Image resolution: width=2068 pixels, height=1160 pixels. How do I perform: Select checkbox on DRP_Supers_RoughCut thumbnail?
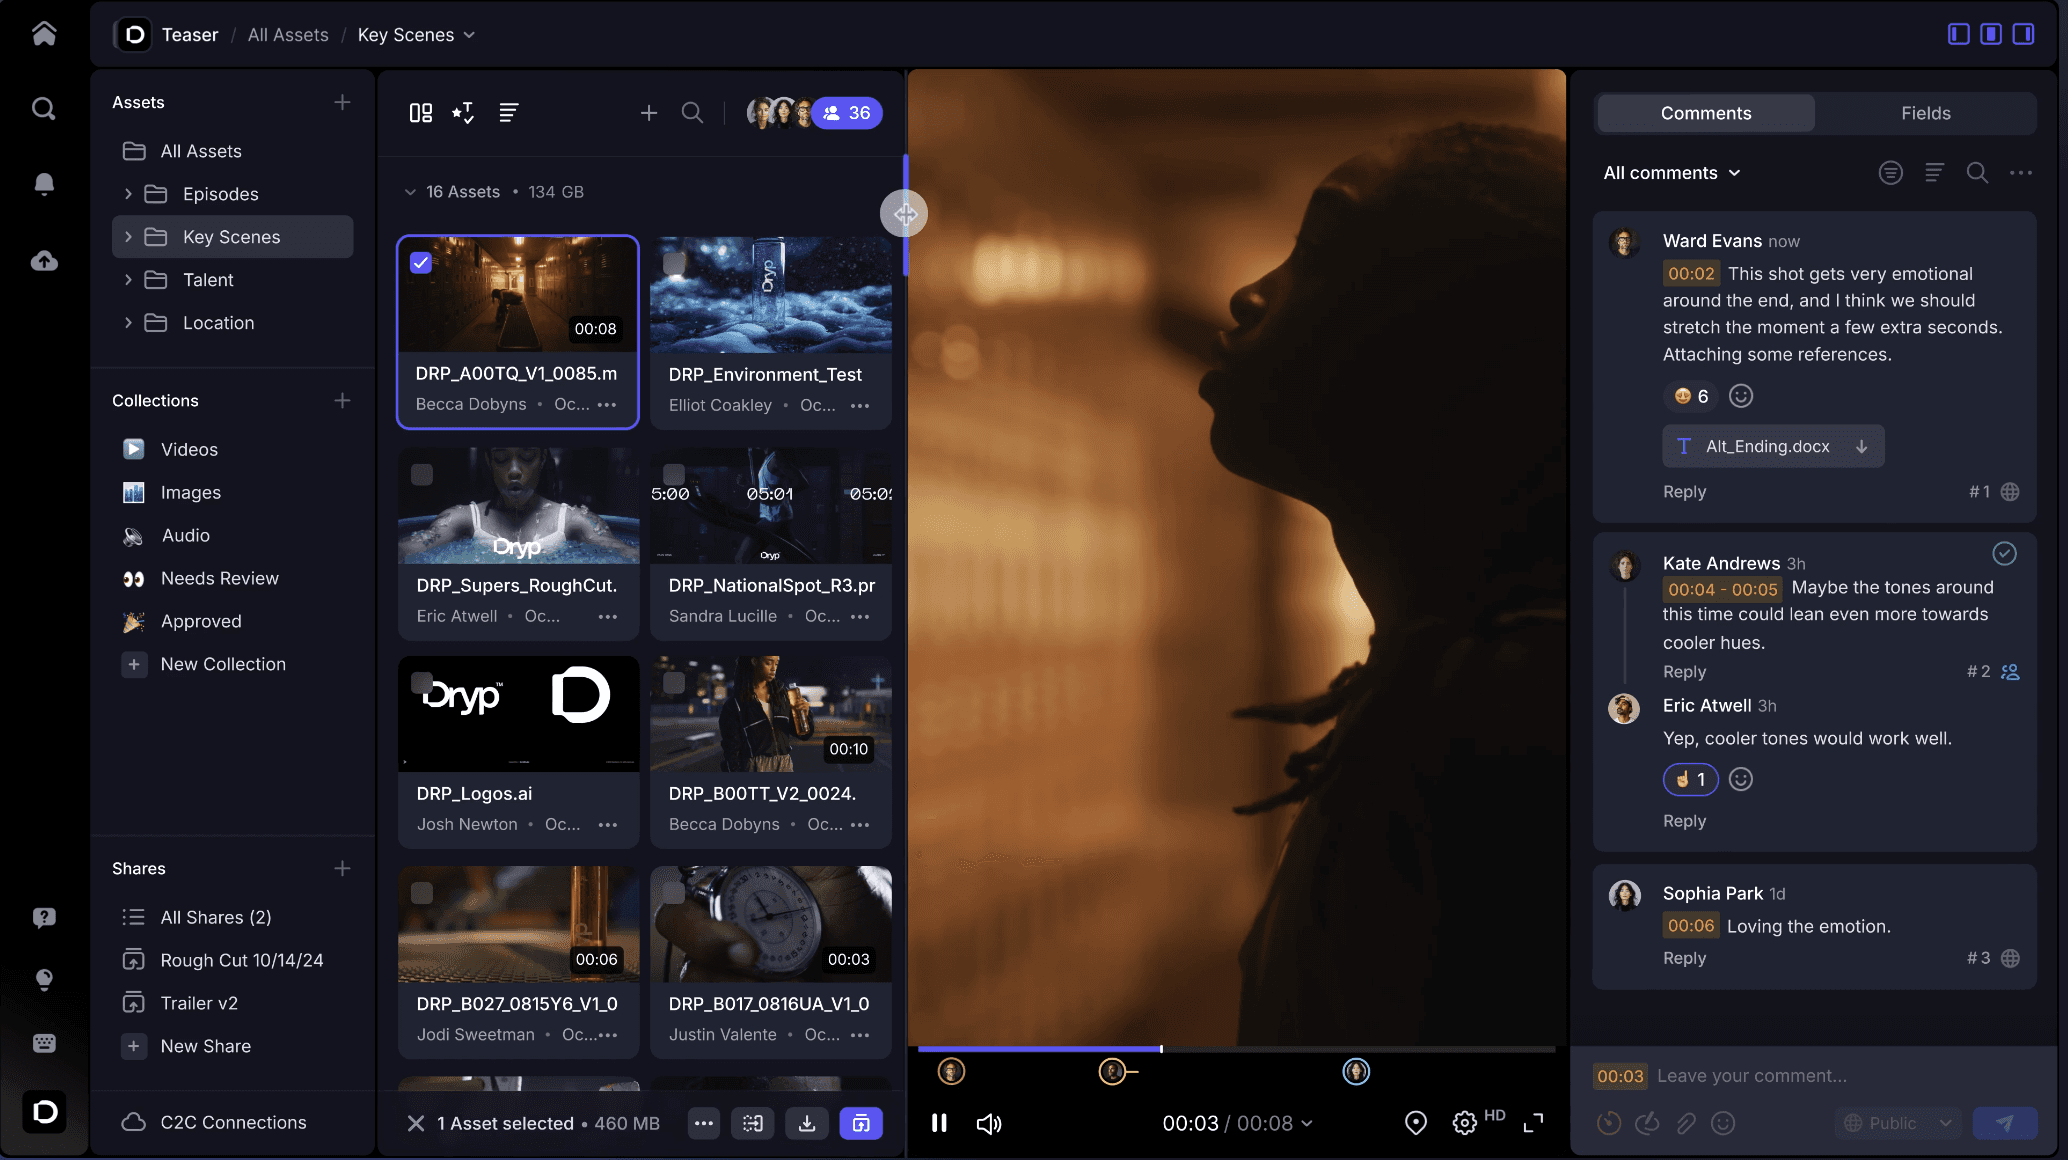[422, 474]
